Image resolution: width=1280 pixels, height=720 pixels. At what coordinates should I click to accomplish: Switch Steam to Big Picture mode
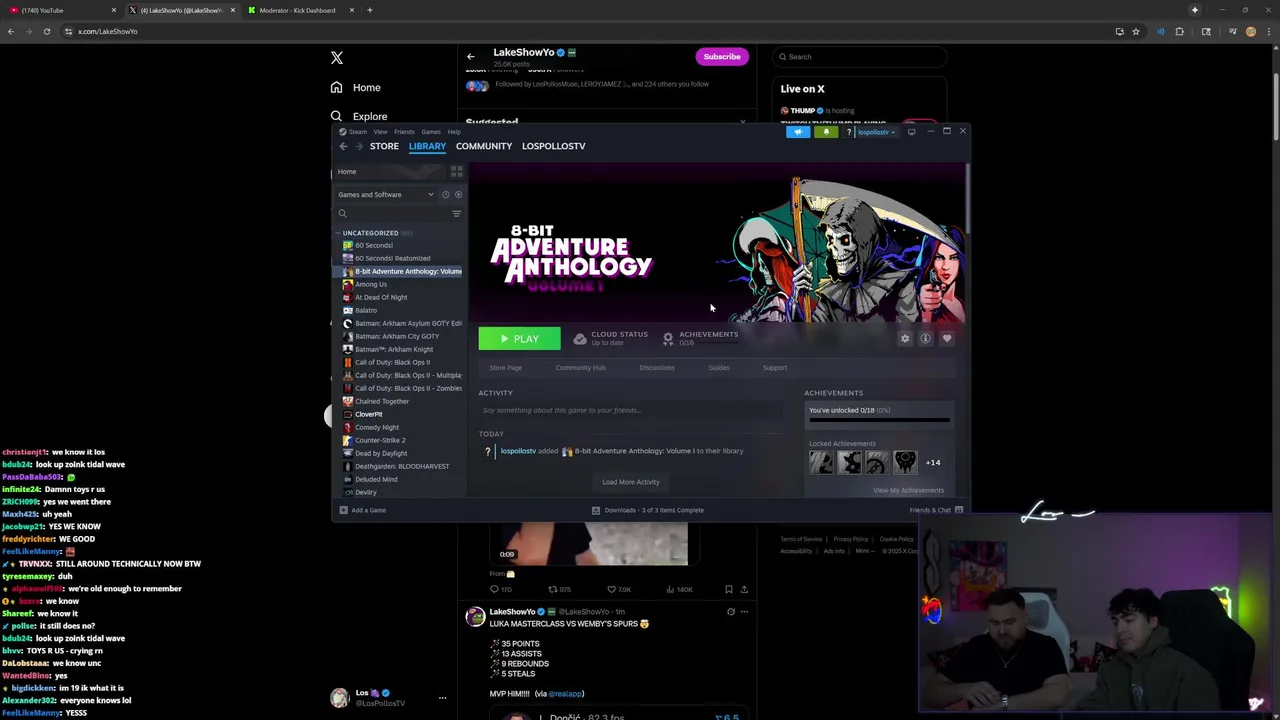[x=911, y=132]
